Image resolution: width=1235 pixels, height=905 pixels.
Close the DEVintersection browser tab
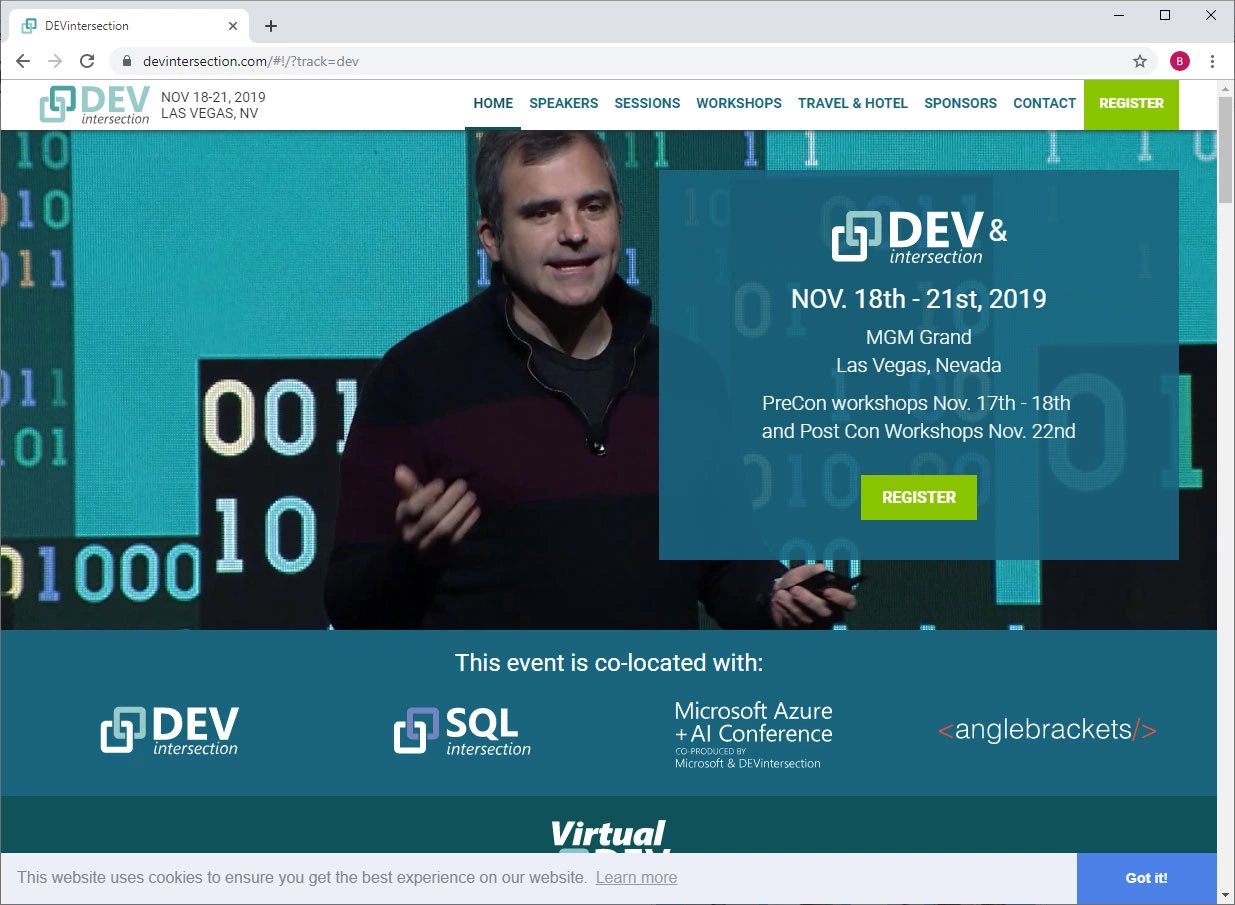tap(234, 26)
